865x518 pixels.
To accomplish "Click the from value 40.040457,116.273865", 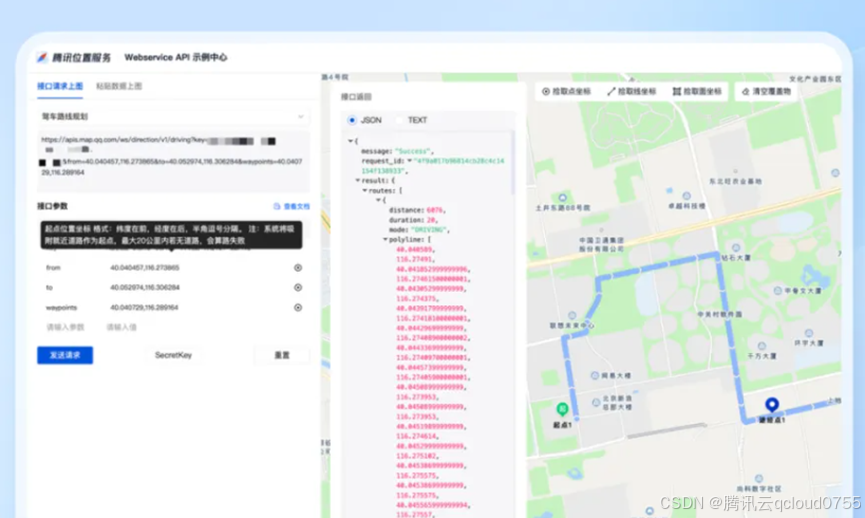I will click(145, 268).
